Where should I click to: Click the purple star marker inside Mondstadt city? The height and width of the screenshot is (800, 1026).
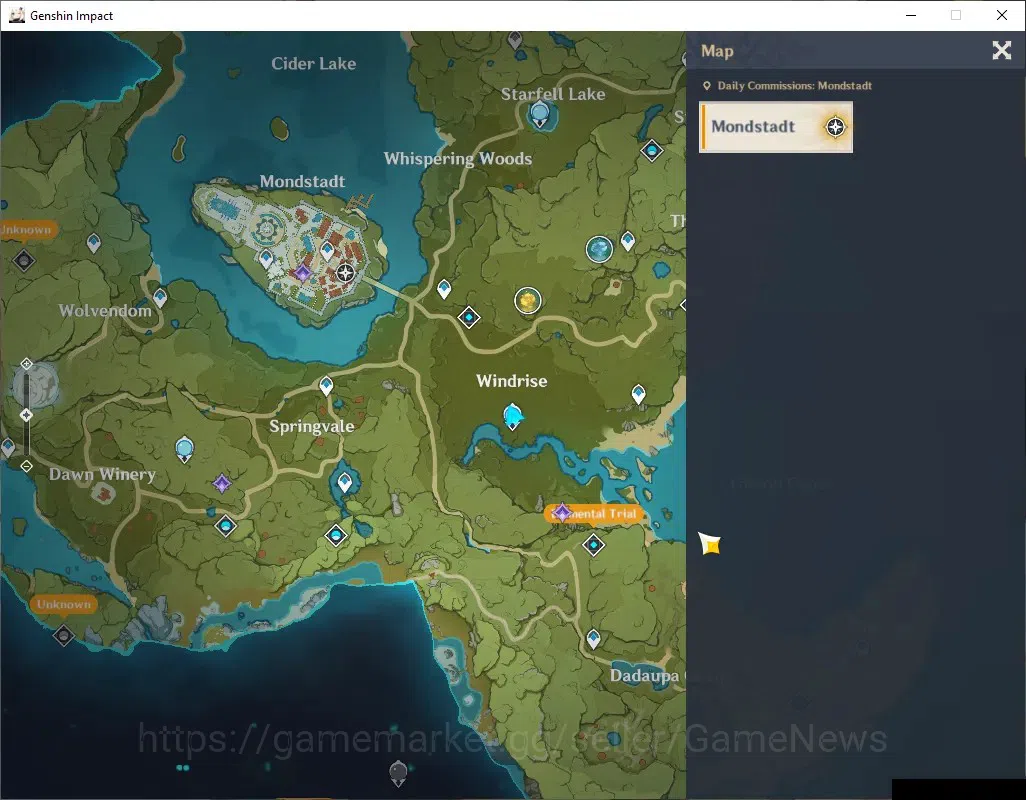point(302,272)
